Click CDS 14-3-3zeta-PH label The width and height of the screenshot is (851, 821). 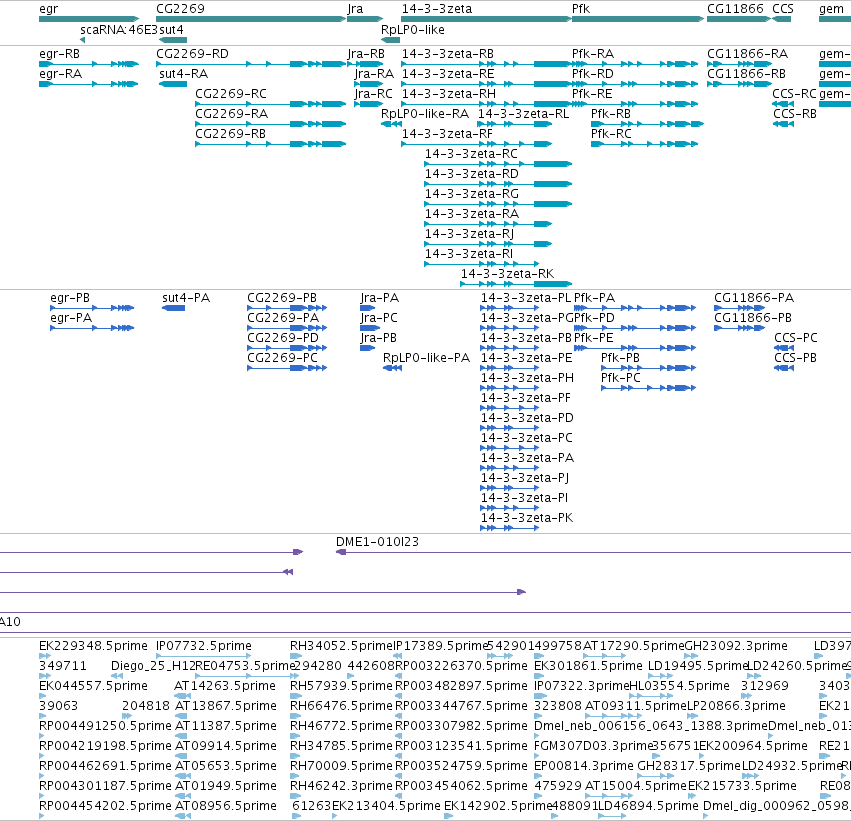(x=527, y=378)
